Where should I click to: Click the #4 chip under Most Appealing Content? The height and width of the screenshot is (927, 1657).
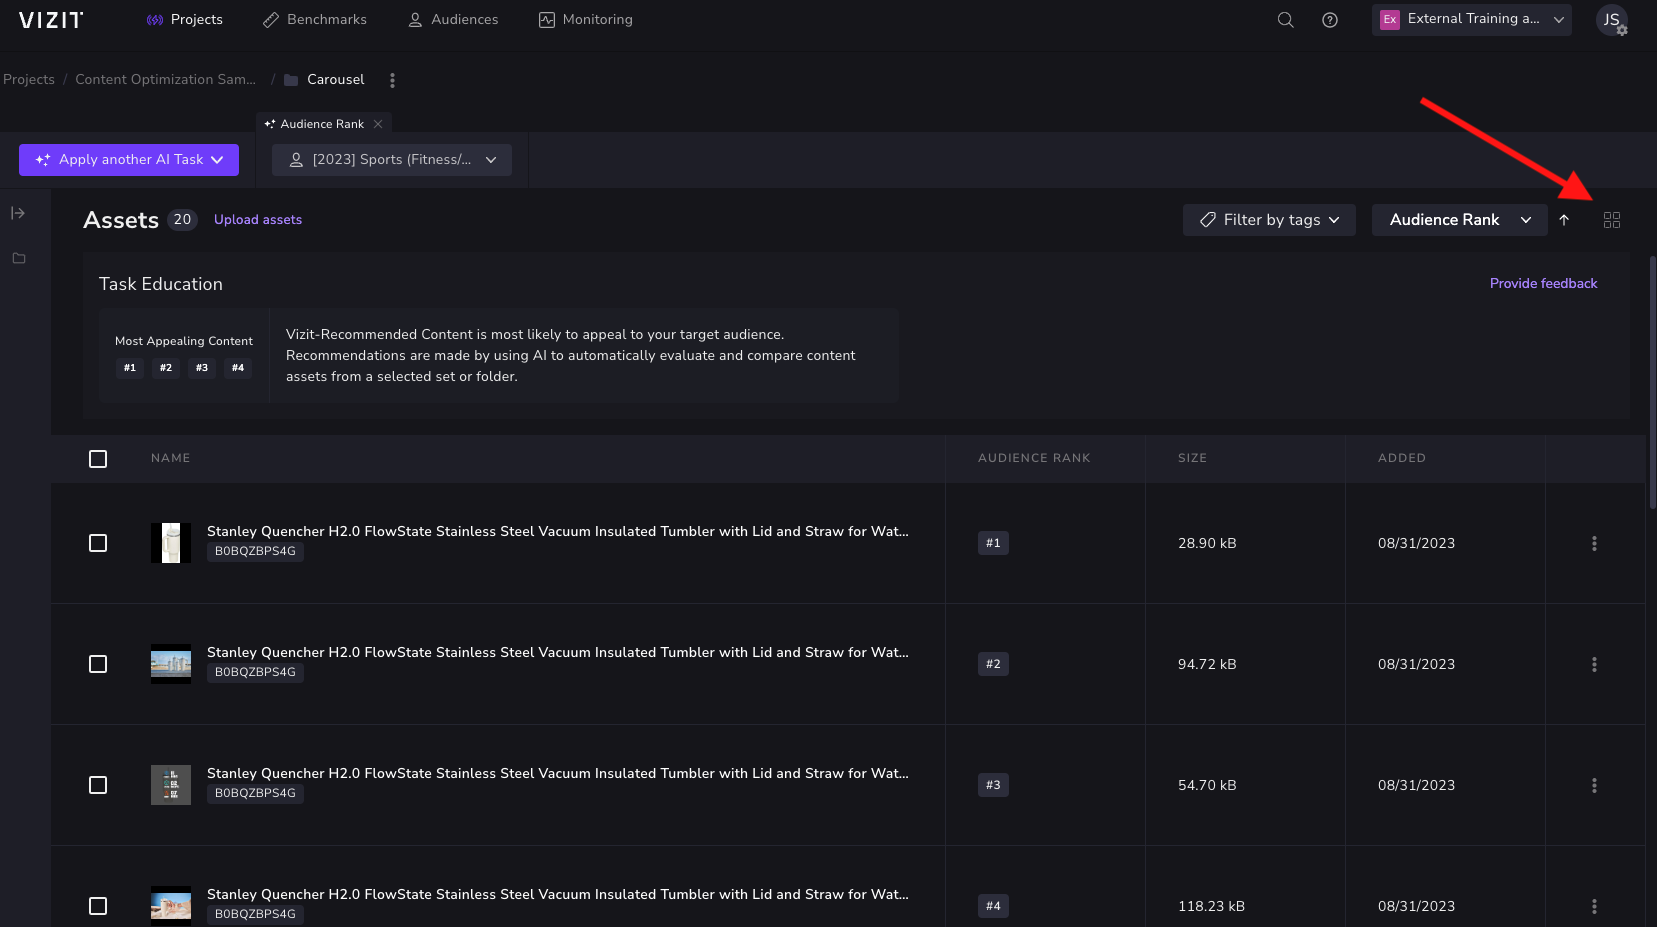[238, 368]
